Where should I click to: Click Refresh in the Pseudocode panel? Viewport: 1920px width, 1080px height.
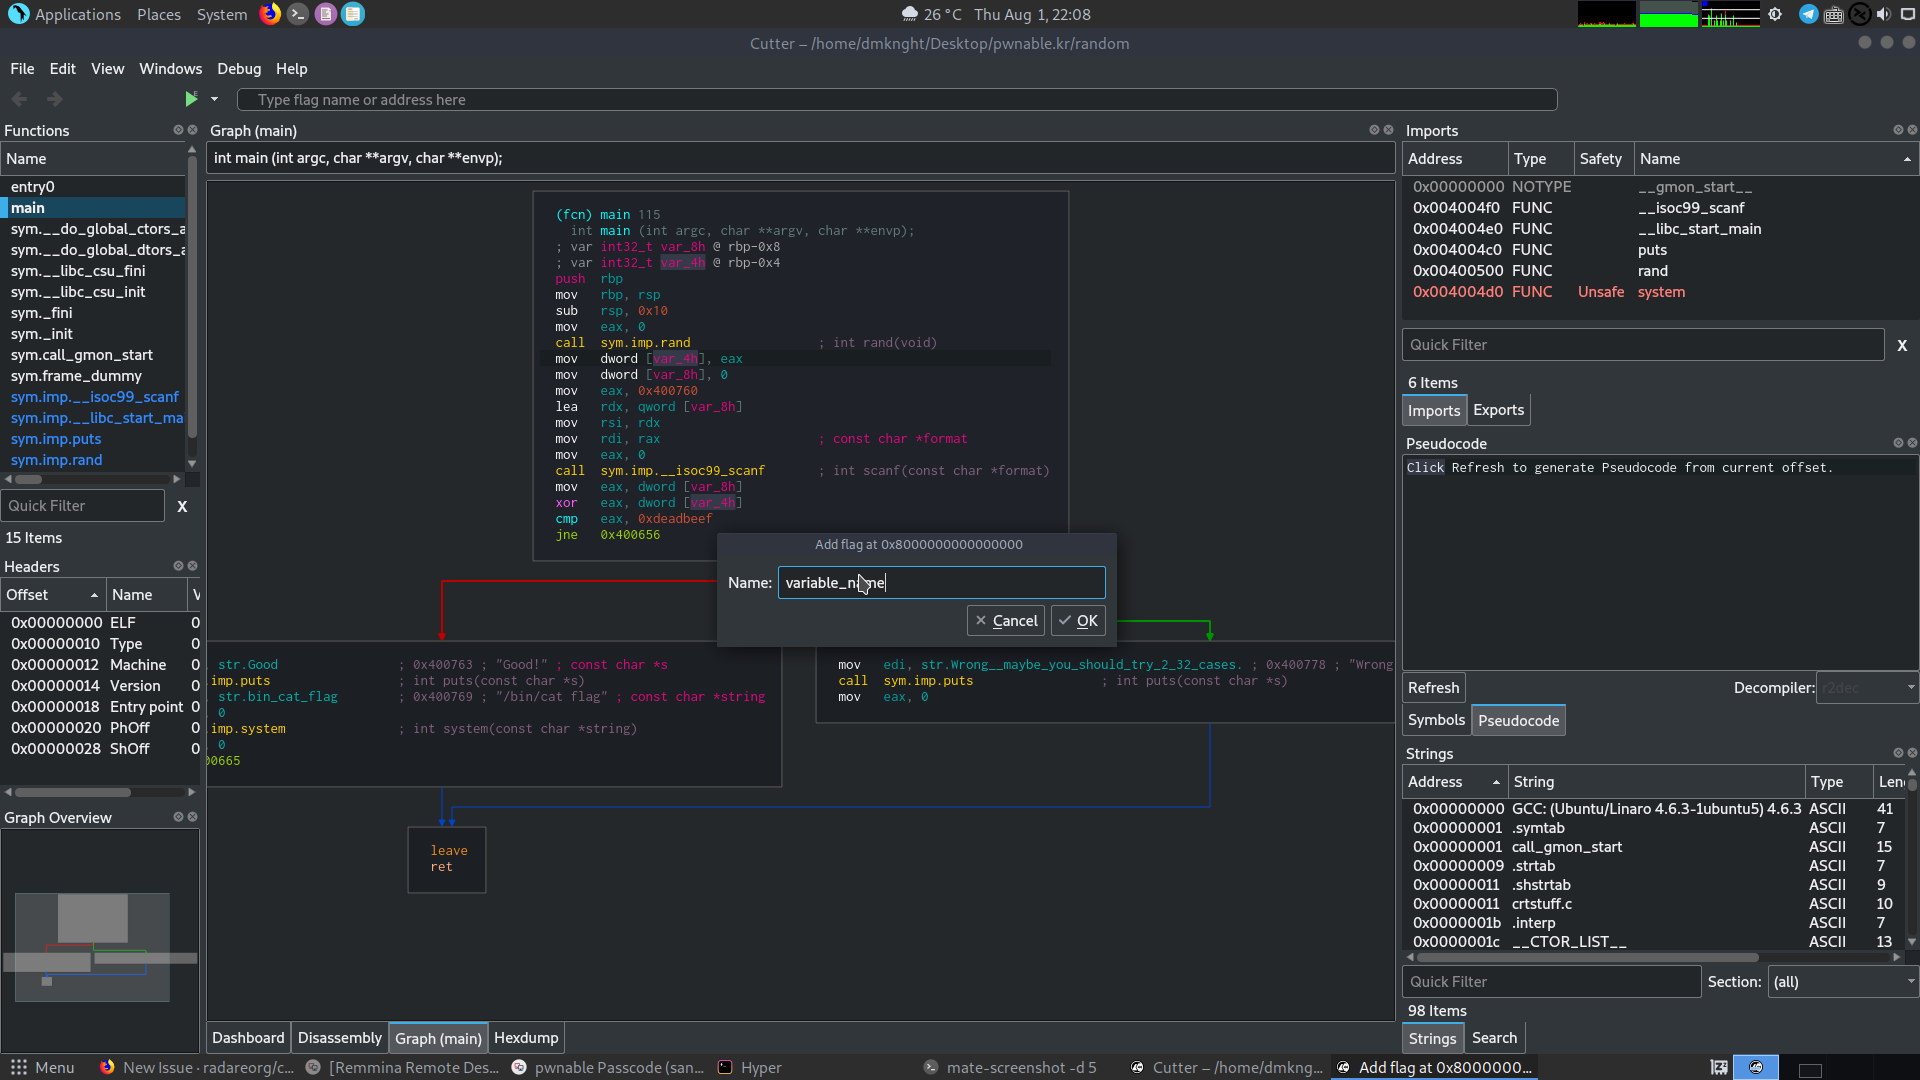pyautogui.click(x=1433, y=688)
